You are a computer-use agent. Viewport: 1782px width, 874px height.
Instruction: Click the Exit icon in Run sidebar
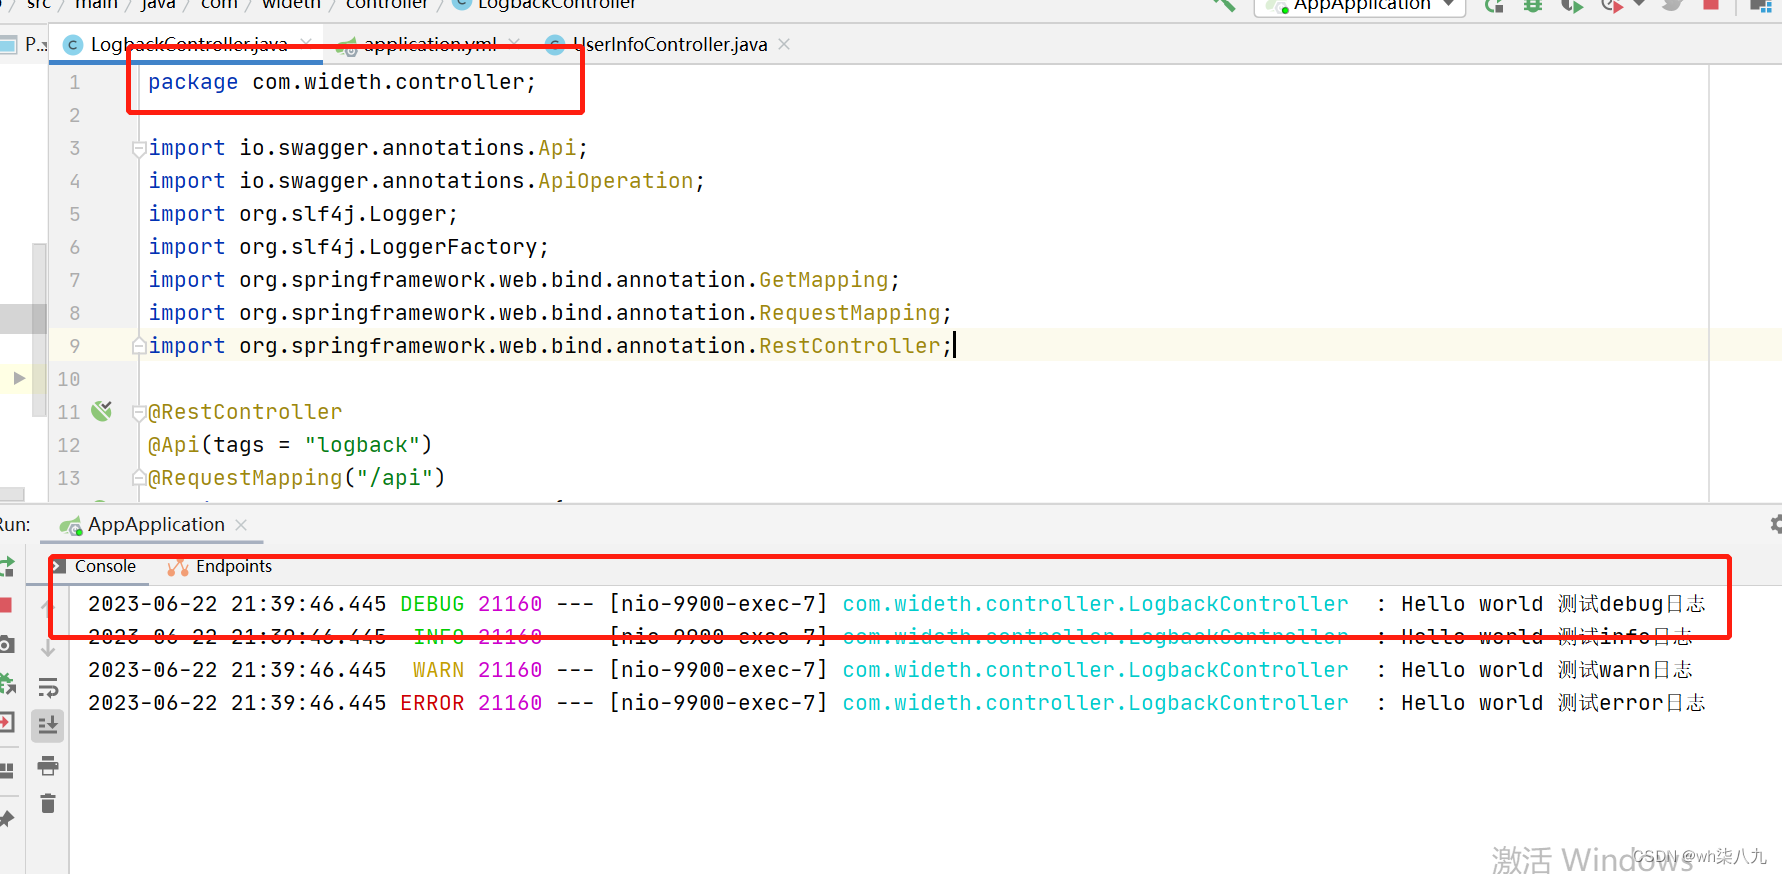[6, 722]
